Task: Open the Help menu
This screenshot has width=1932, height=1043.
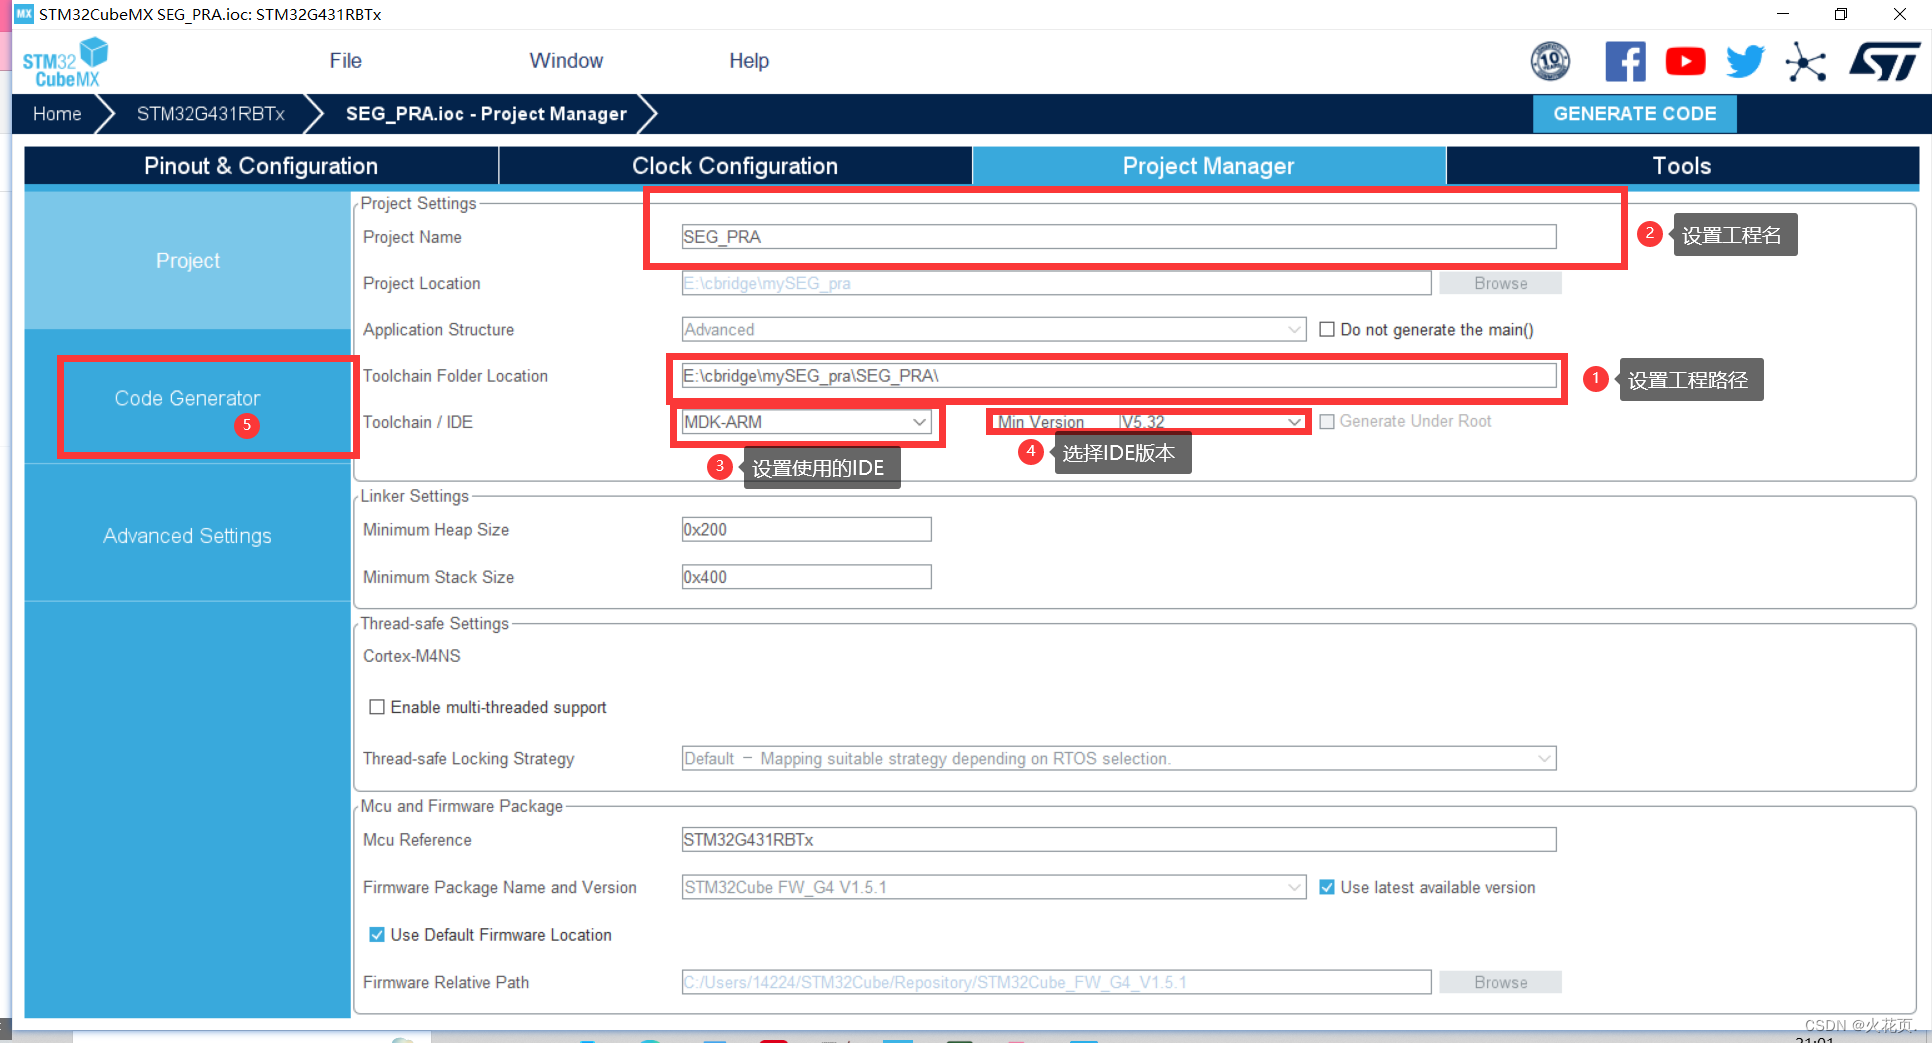Action: click(749, 61)
